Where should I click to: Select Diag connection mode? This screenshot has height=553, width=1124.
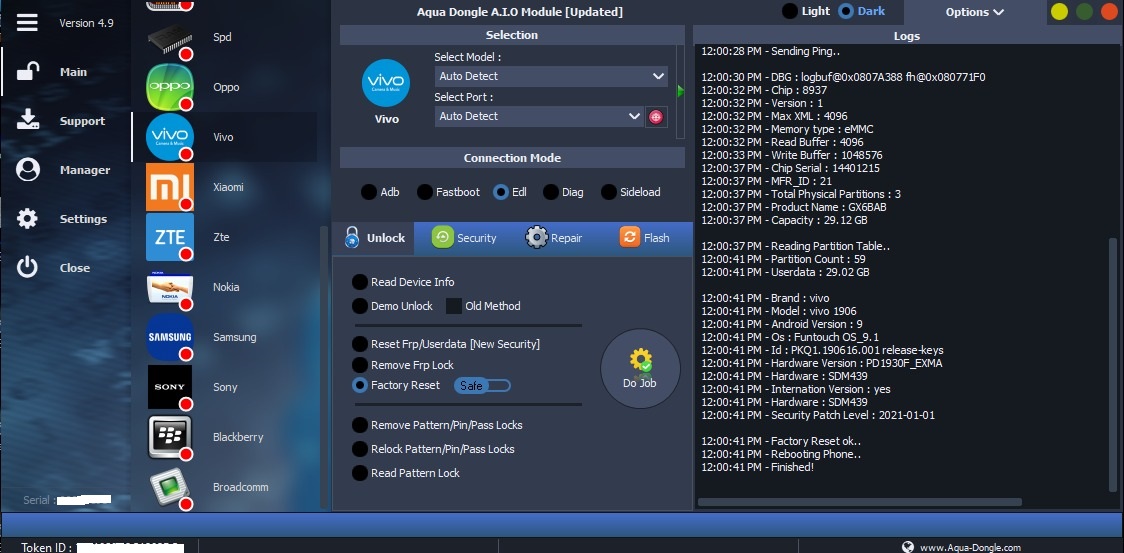pos(563,192)
